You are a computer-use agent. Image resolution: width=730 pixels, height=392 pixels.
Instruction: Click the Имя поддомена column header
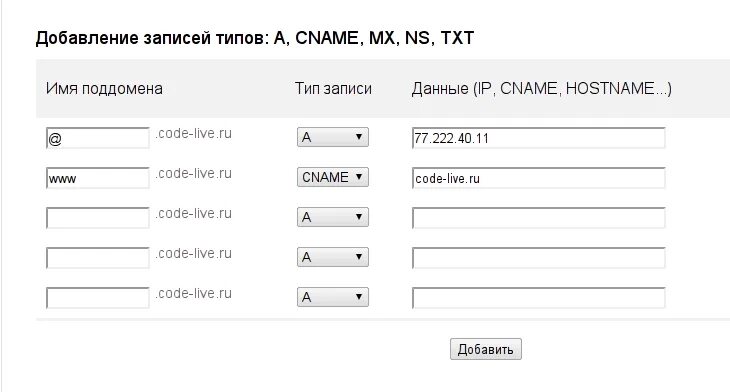coord(104,88)
